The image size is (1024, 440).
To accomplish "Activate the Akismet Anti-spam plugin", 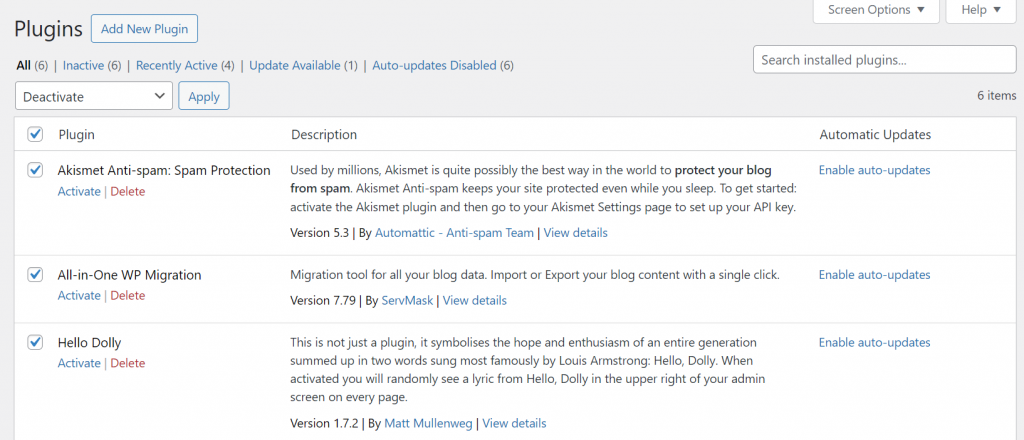I will click(79, 191).
